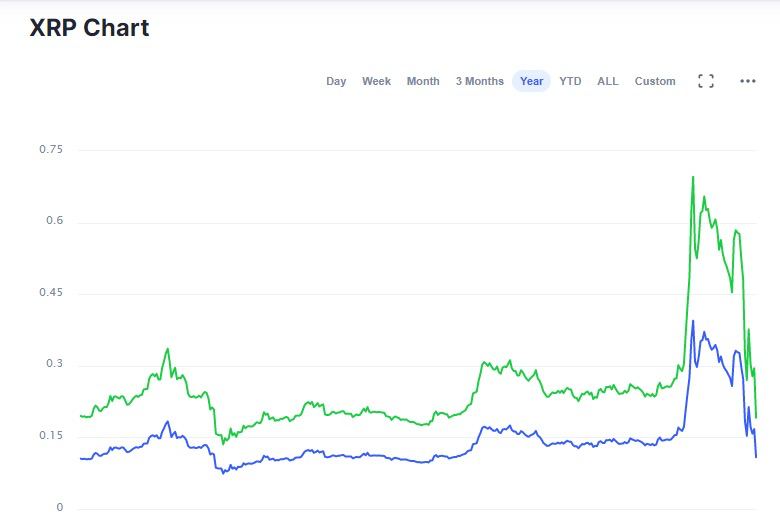The height and width of the screenshot is (514, 780).
Task: Switch to YTD range
Action: (x=570, y=81)
